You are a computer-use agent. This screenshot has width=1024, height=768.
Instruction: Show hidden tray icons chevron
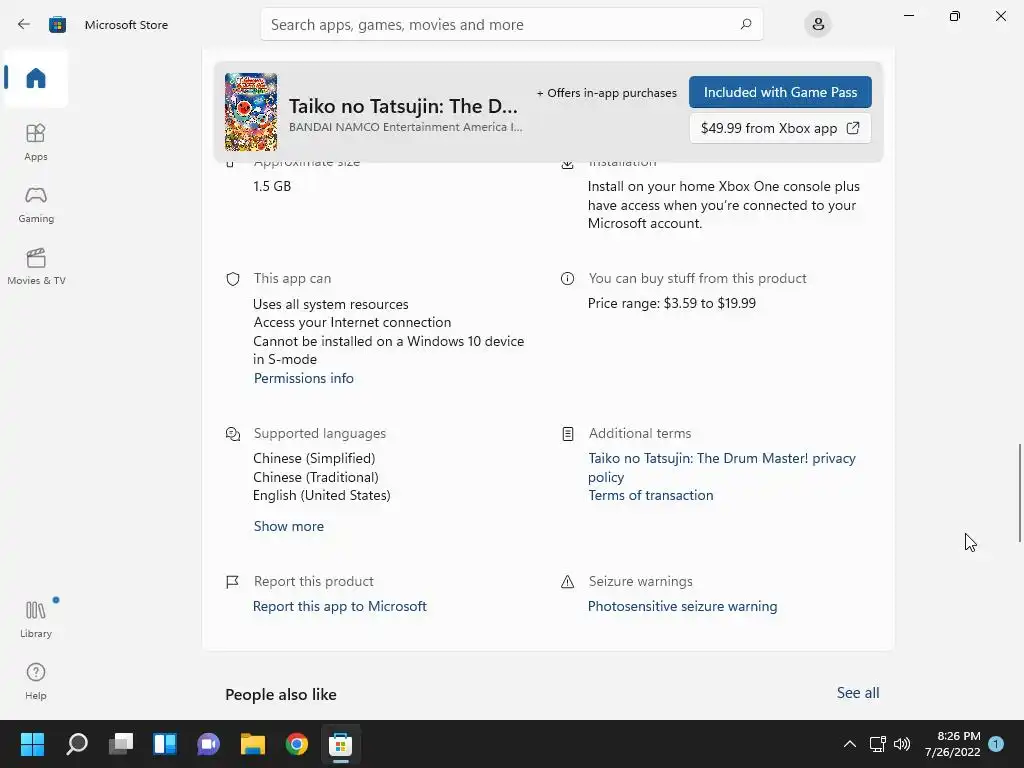(850, 744)
